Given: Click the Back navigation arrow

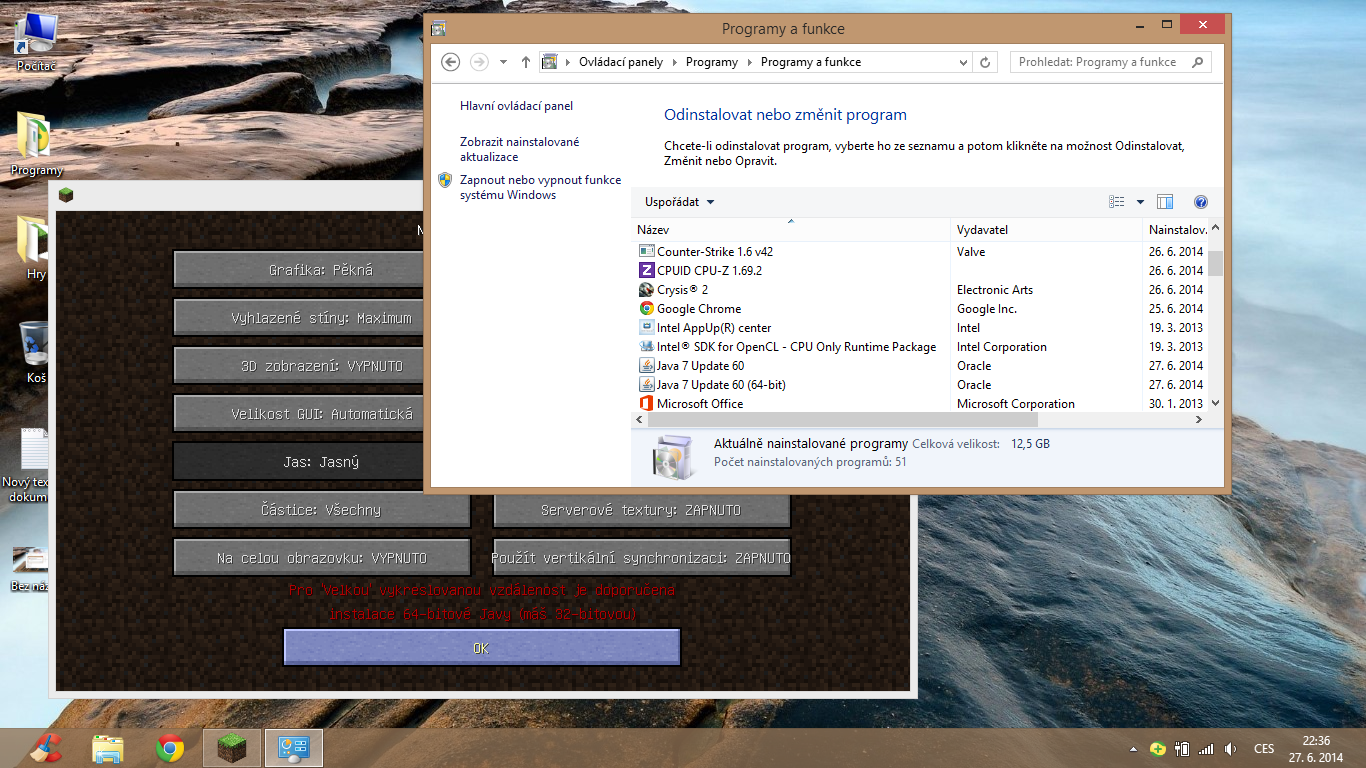Looking at the screenshot, I should (x=450, y=62).
